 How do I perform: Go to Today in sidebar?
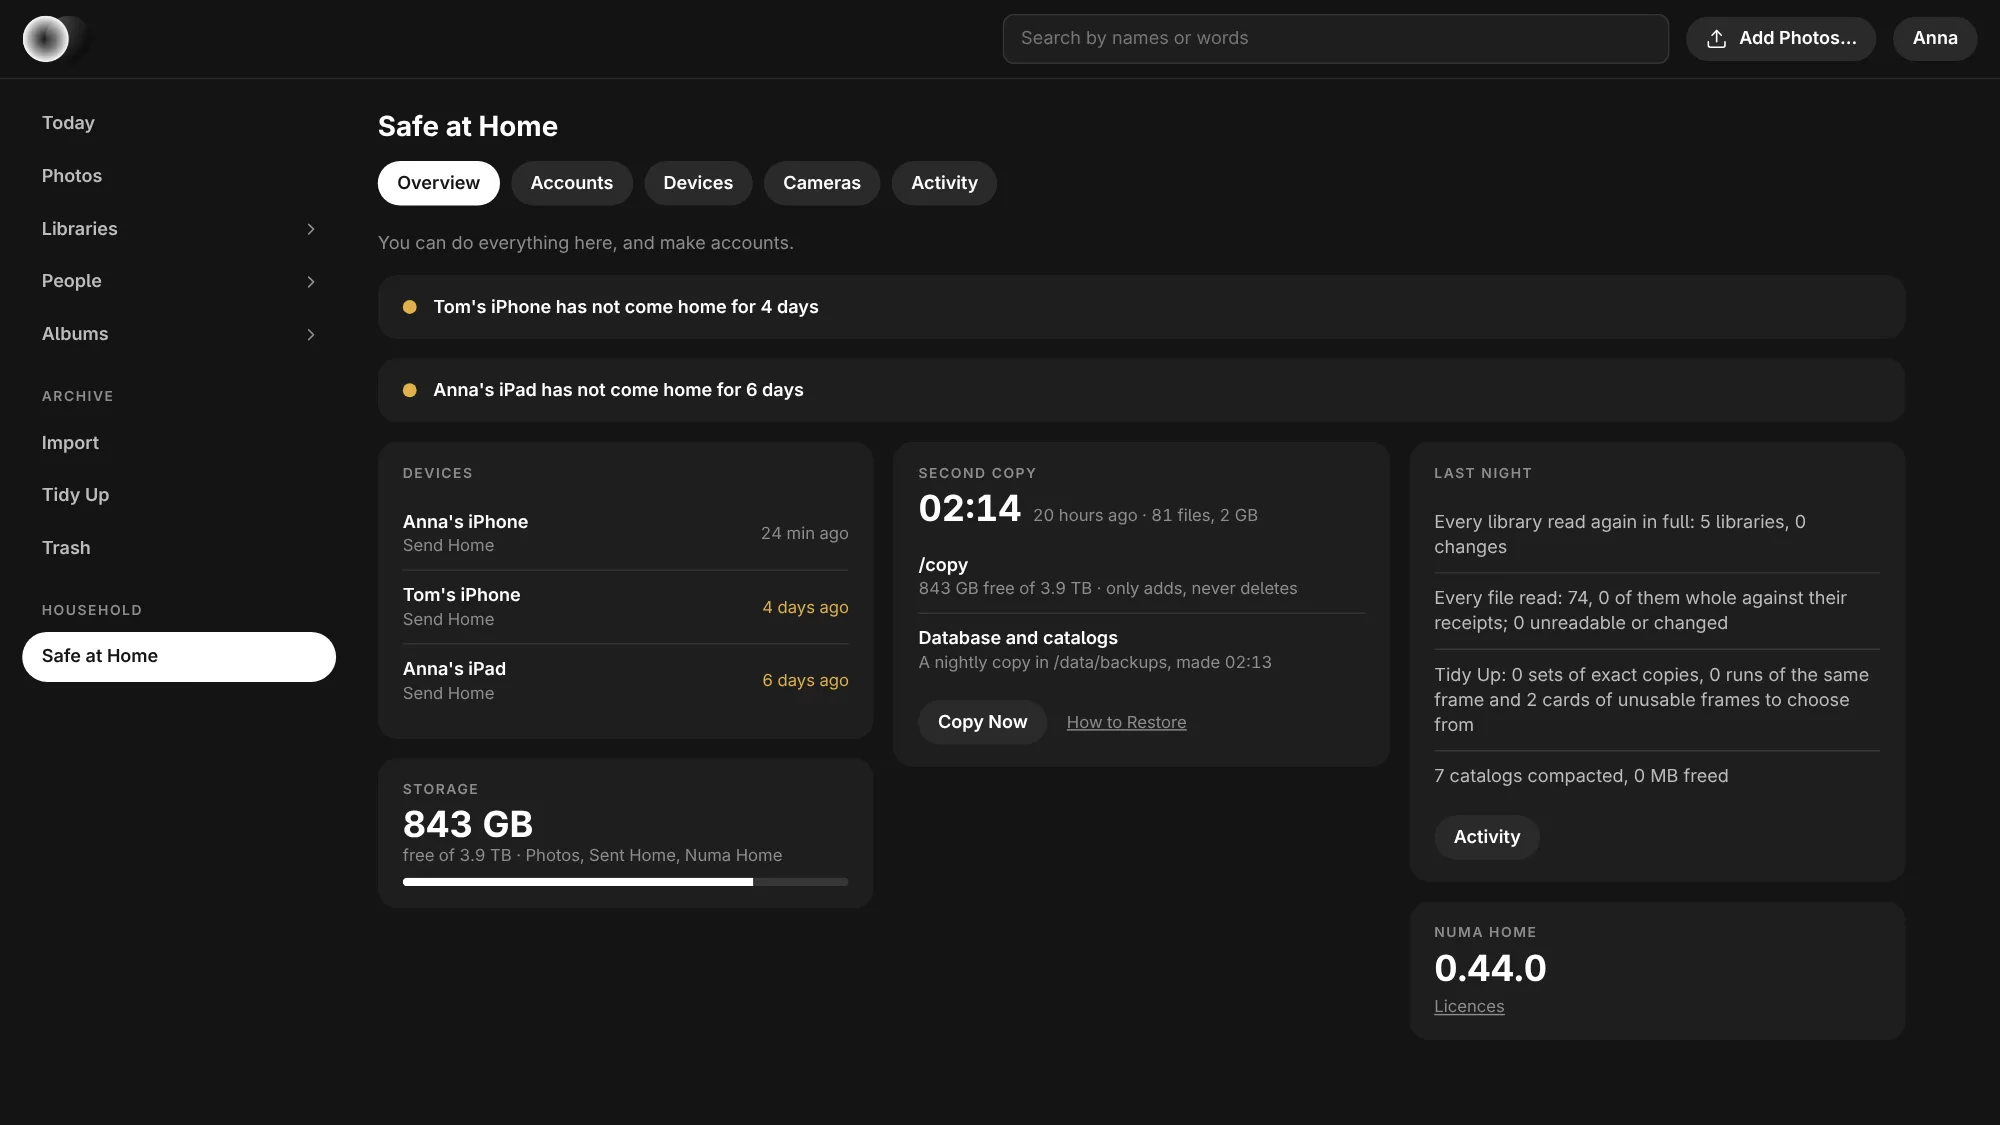[x=178, y=123]
